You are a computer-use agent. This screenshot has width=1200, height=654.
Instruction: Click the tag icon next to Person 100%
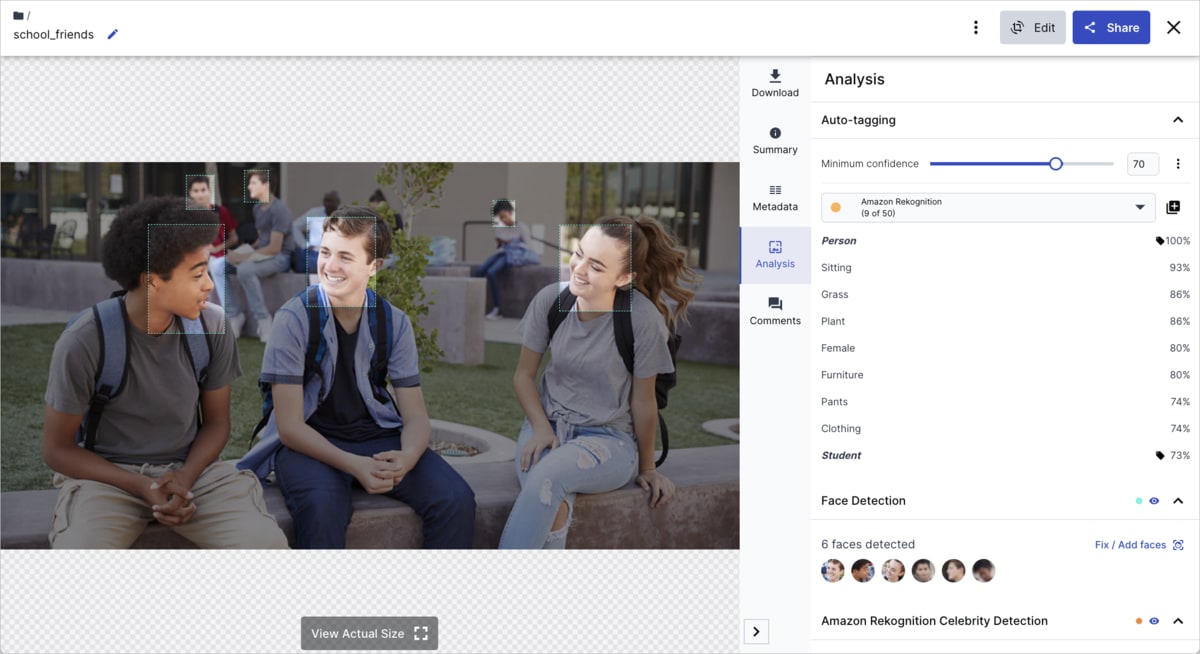click(1160, 241)
